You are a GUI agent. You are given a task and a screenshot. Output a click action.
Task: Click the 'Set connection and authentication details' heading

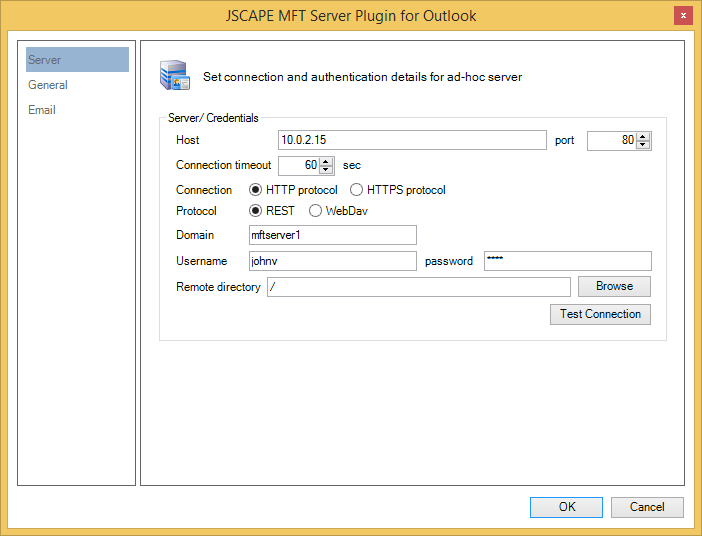coord(363,77)
